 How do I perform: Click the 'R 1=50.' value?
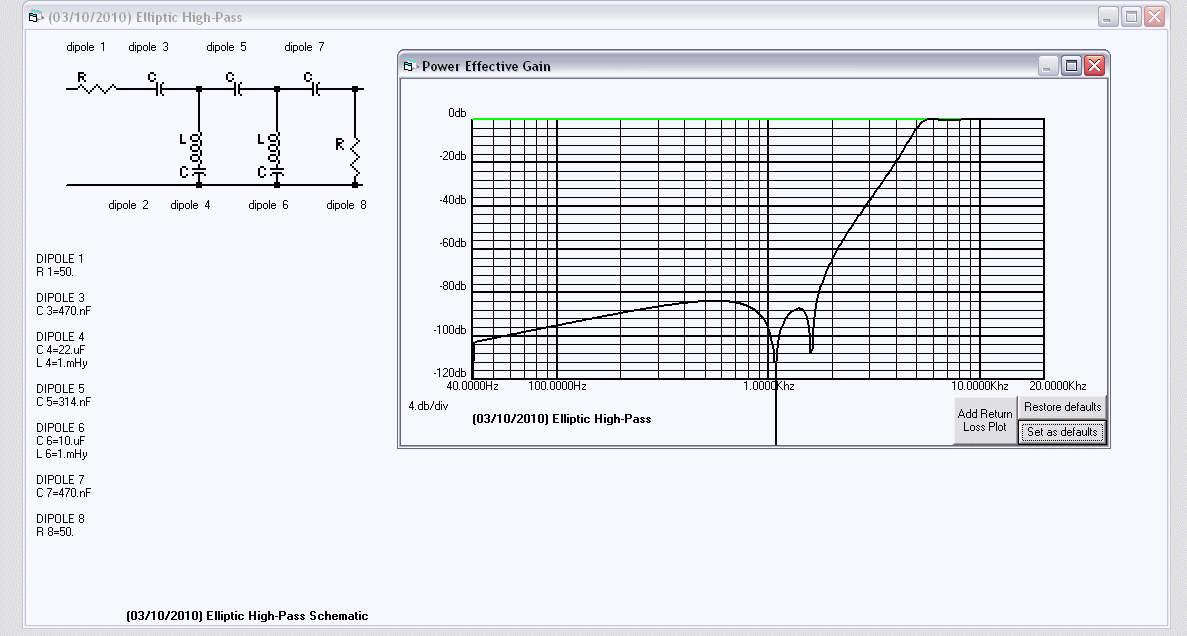click(55, 272)
